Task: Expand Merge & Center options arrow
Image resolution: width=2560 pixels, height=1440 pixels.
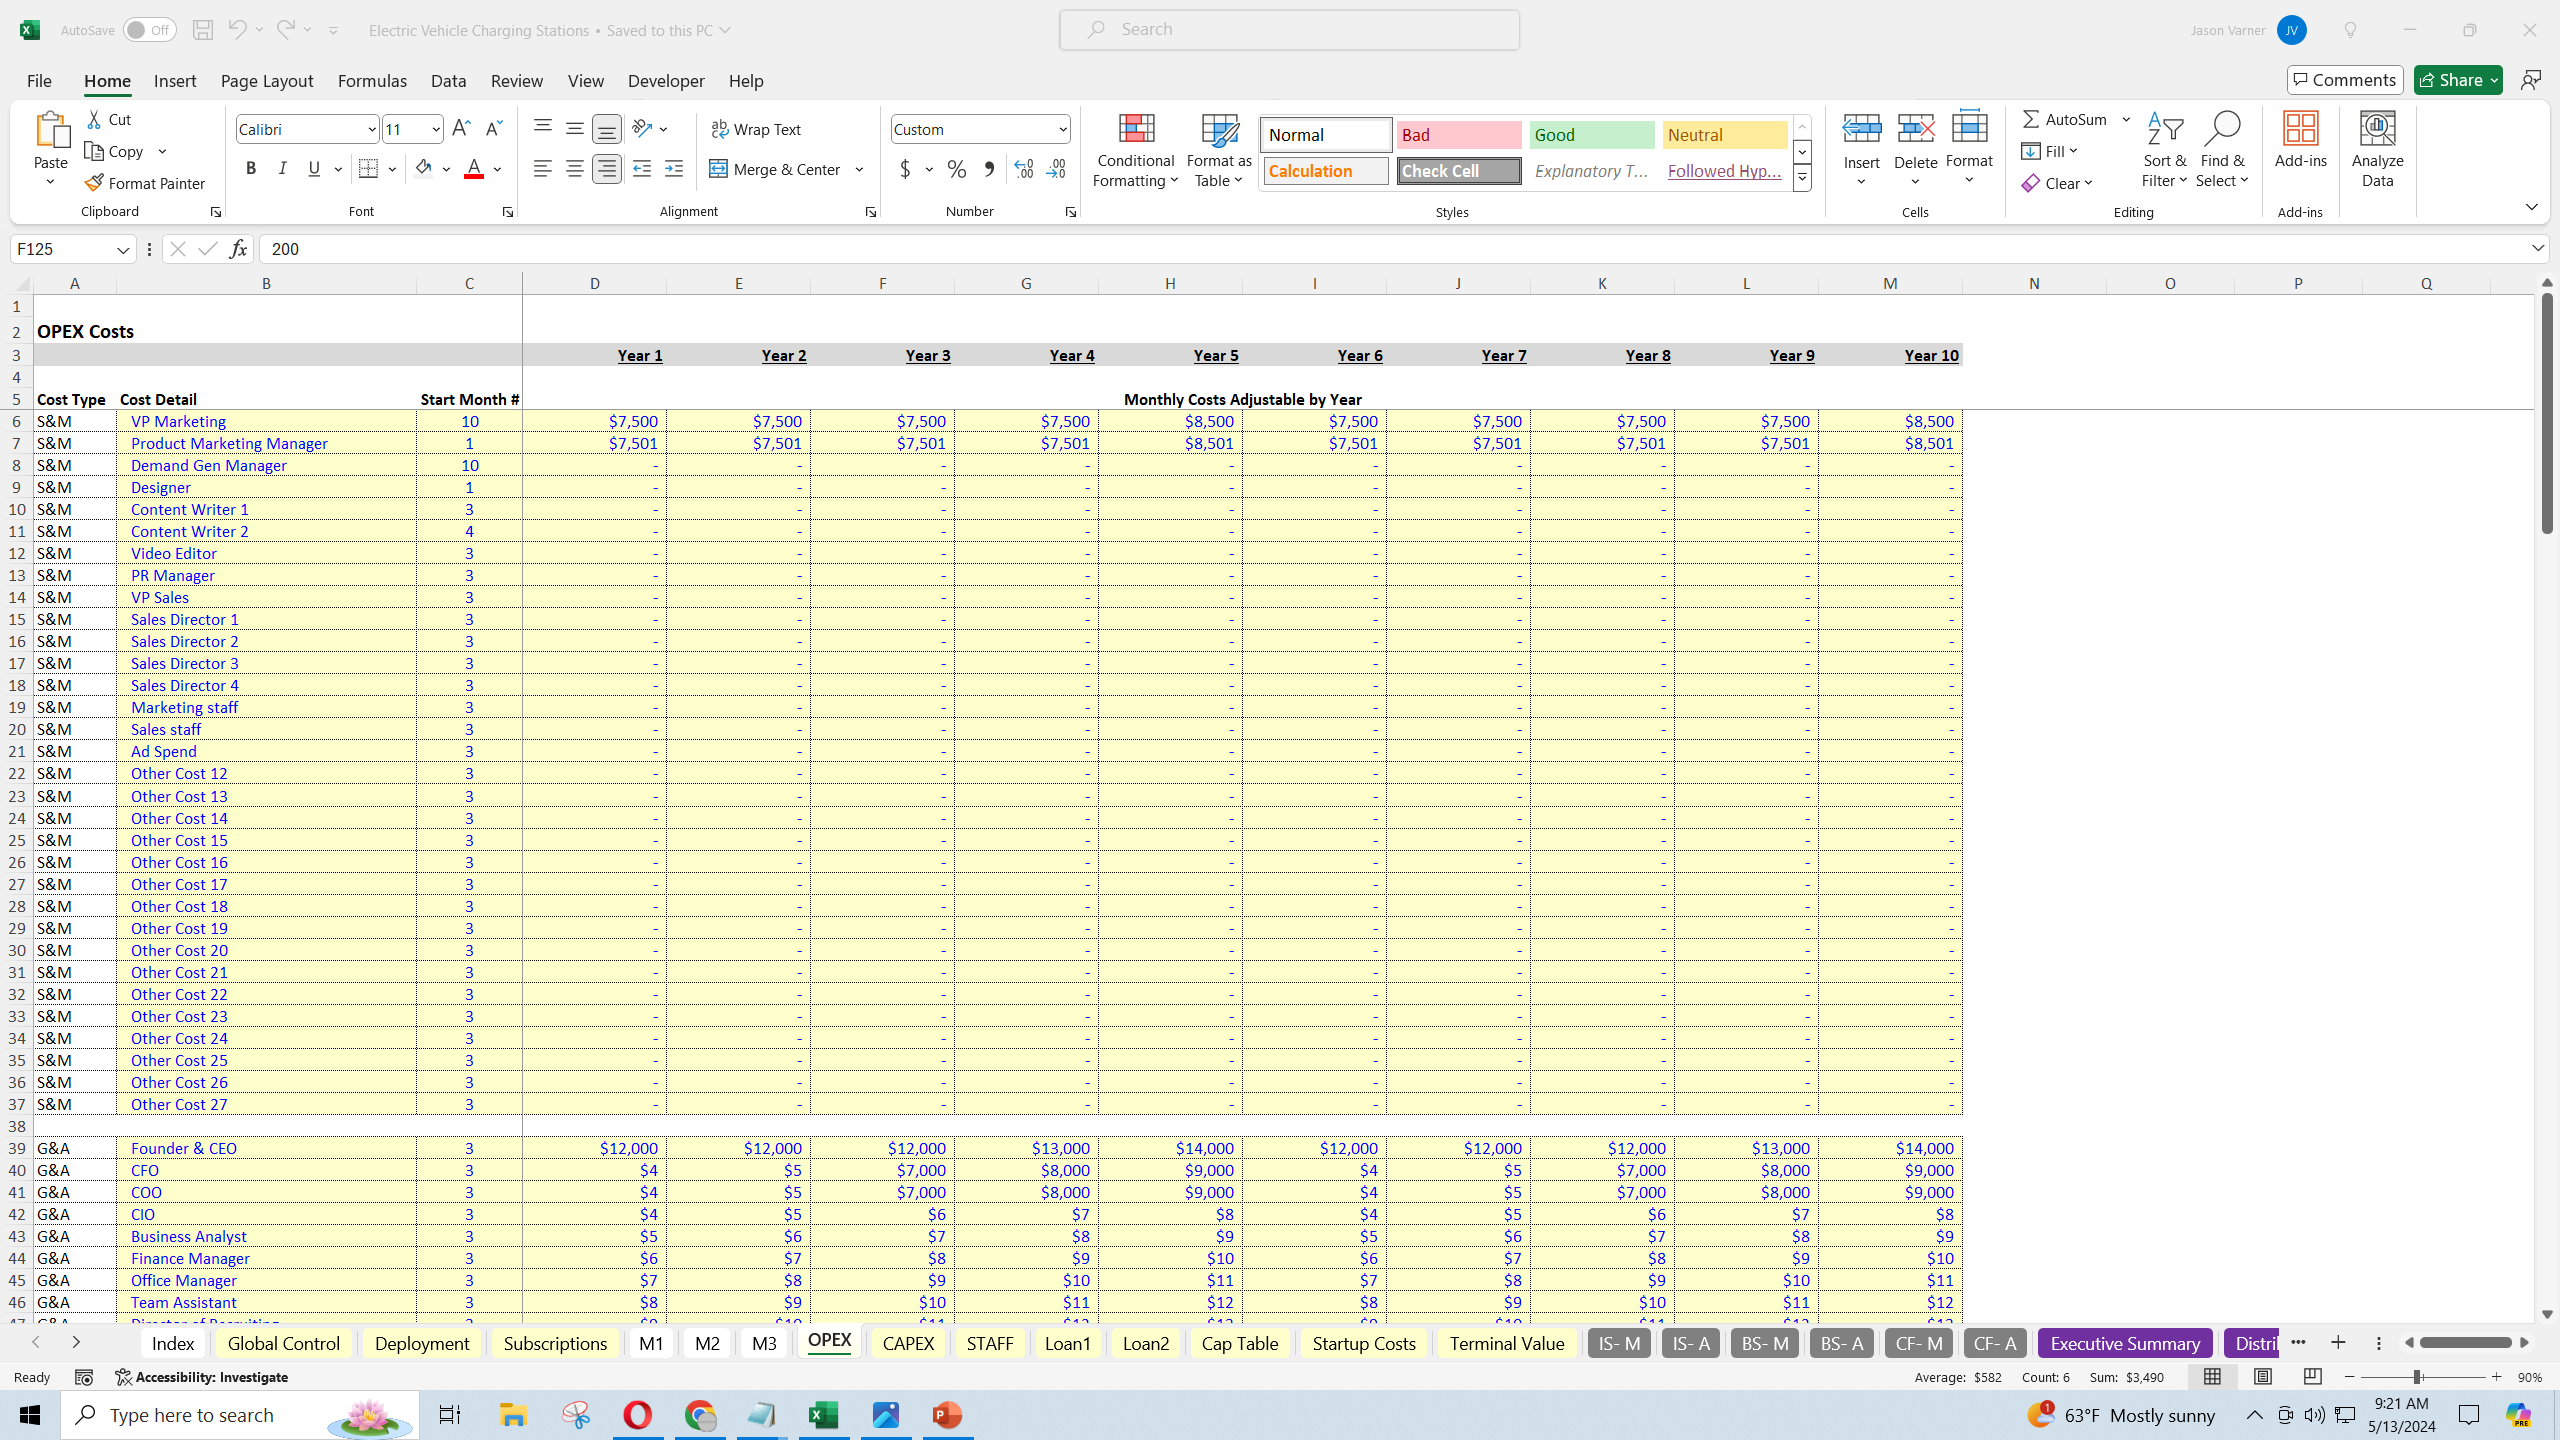Action: pyautogui.click(x=859, y=169)
